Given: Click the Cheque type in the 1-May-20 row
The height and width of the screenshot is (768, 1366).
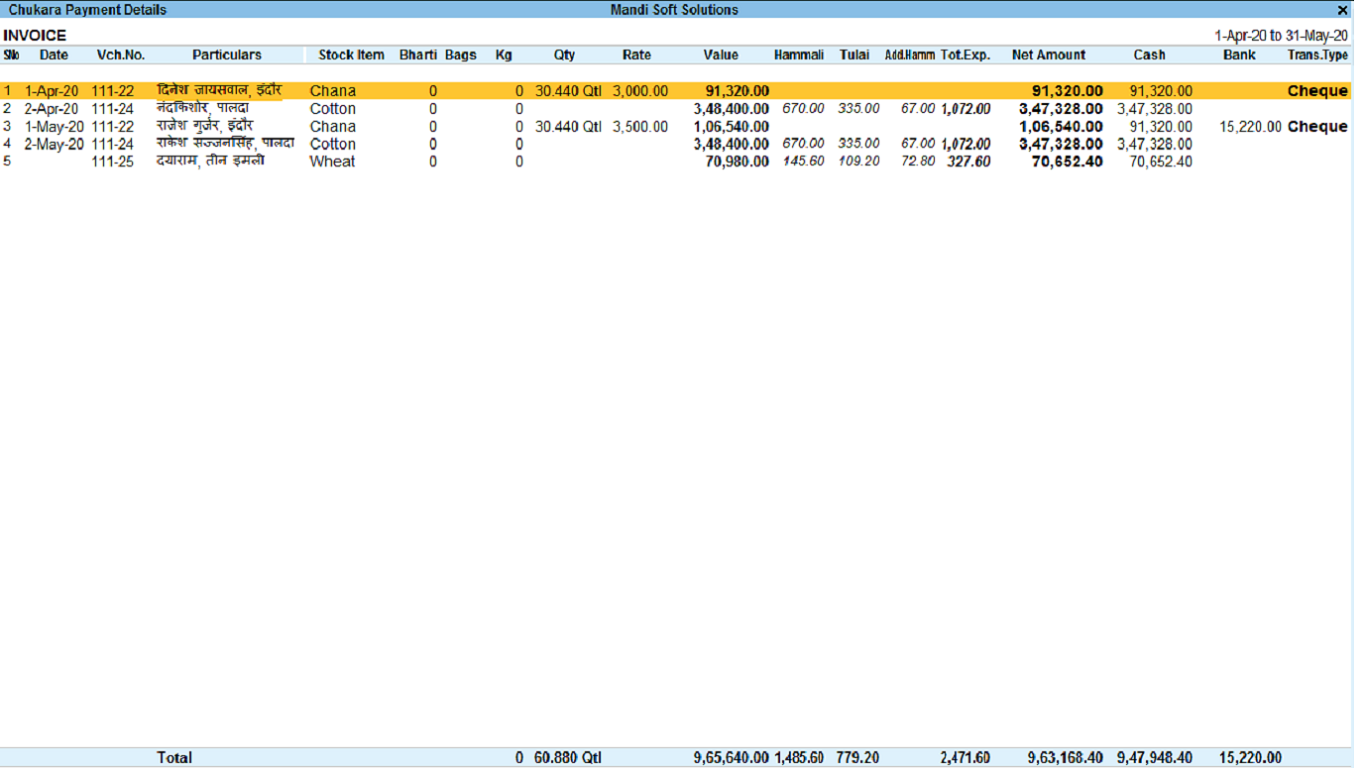Looking at the screenshot, I should [1317, 127].
